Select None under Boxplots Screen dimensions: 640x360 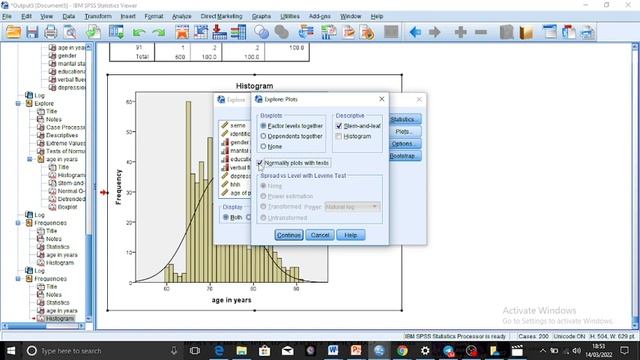(x=263, y=146)
